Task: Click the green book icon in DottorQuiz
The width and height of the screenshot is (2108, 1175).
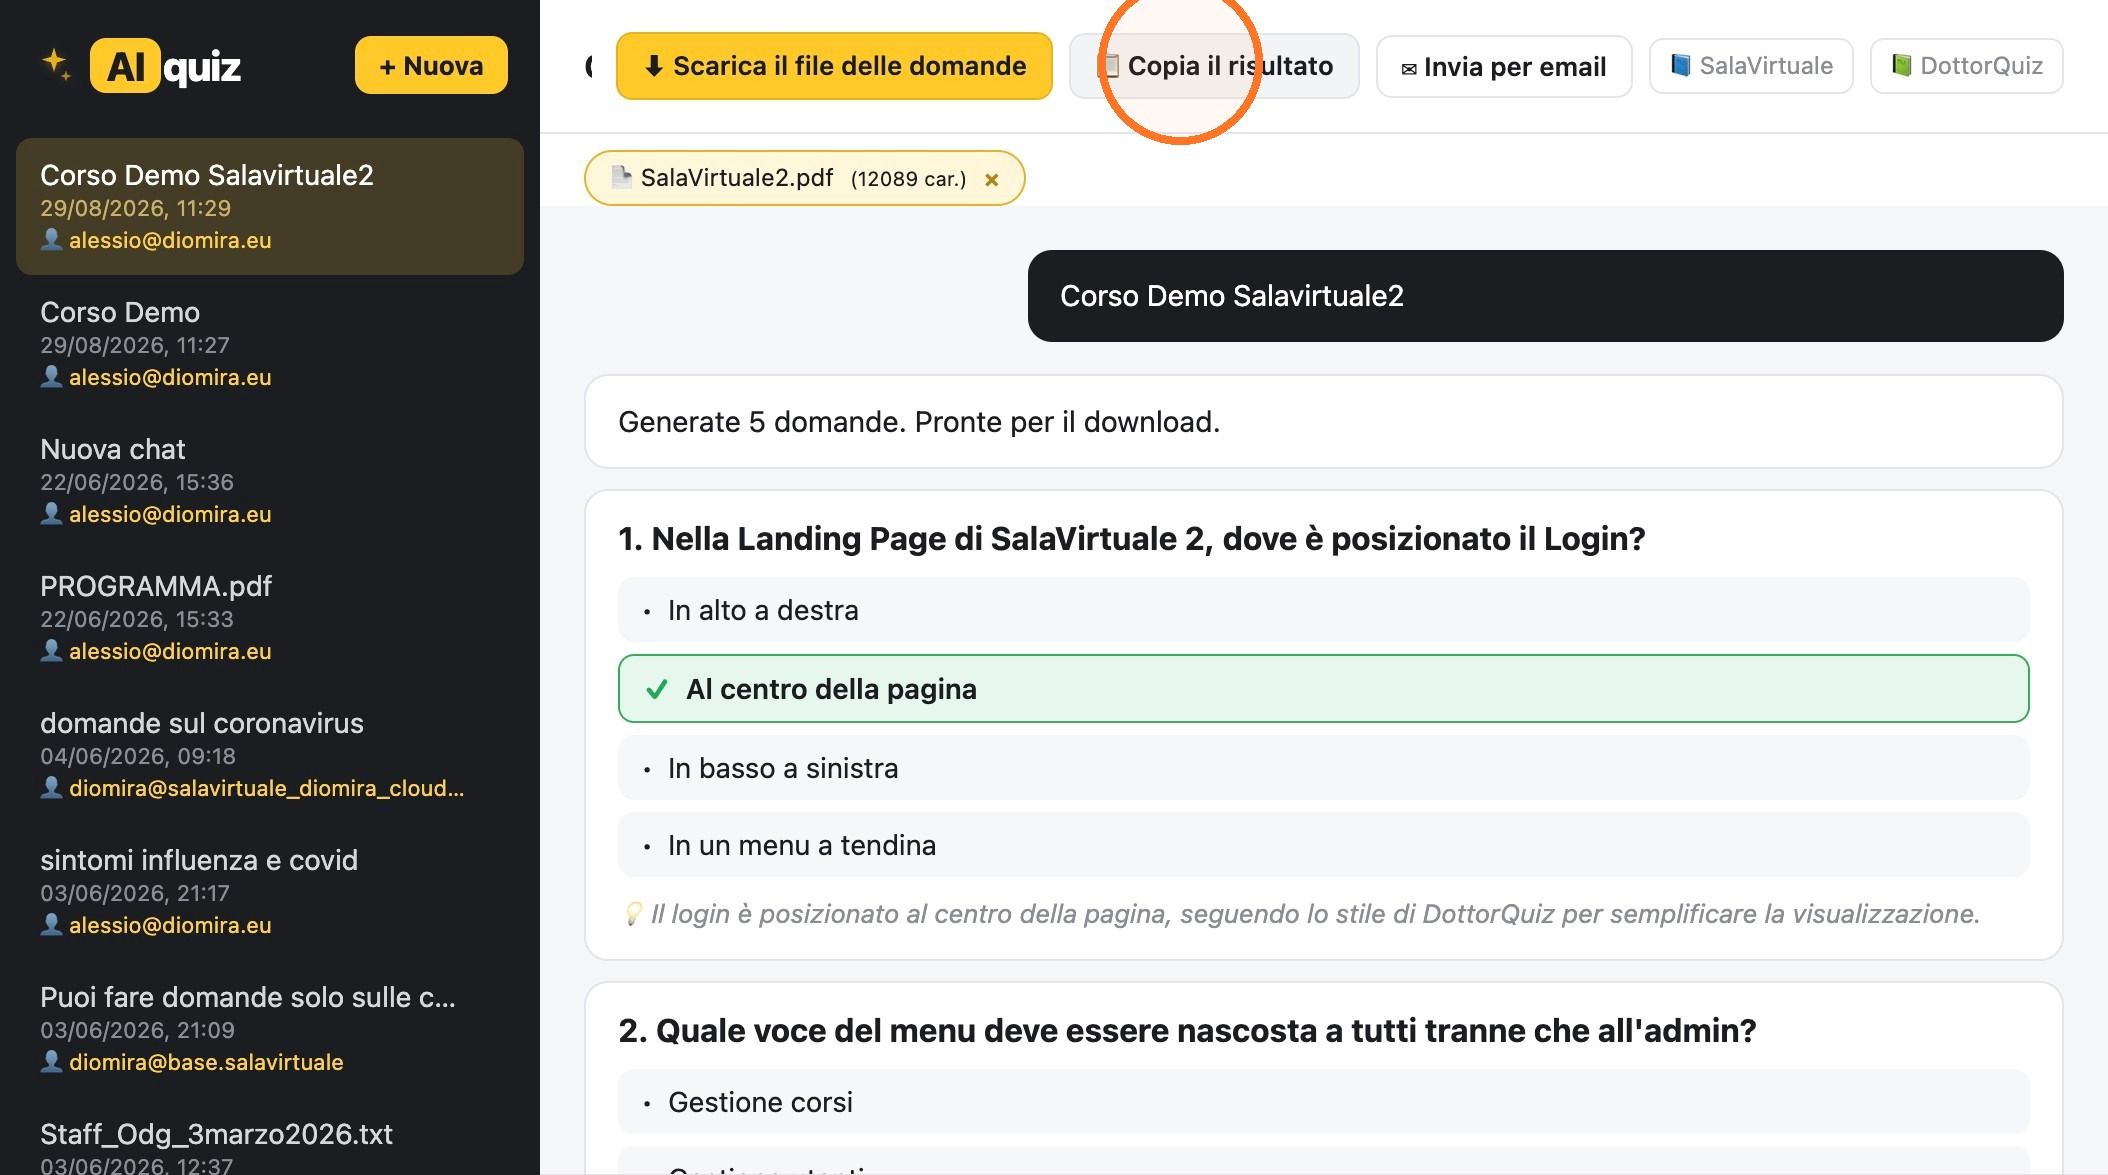Action: pos(1902,65)
